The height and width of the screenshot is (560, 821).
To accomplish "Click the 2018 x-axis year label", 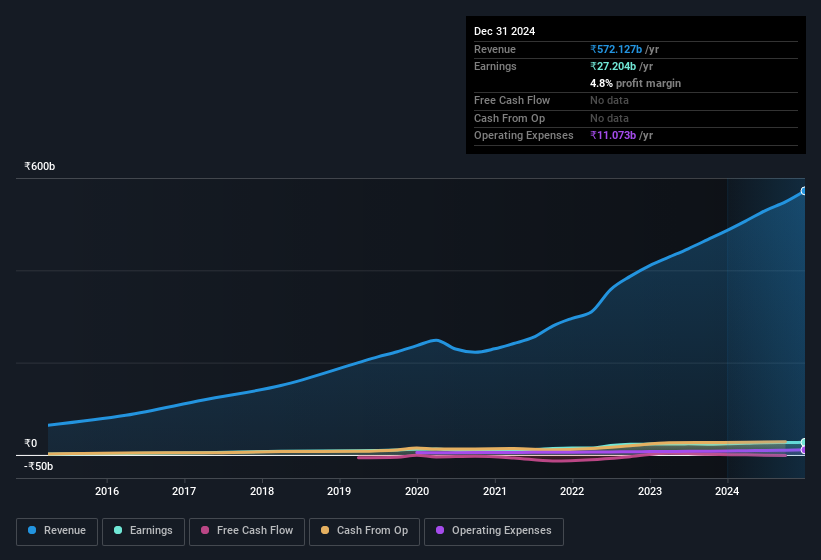I will [262, 491].
